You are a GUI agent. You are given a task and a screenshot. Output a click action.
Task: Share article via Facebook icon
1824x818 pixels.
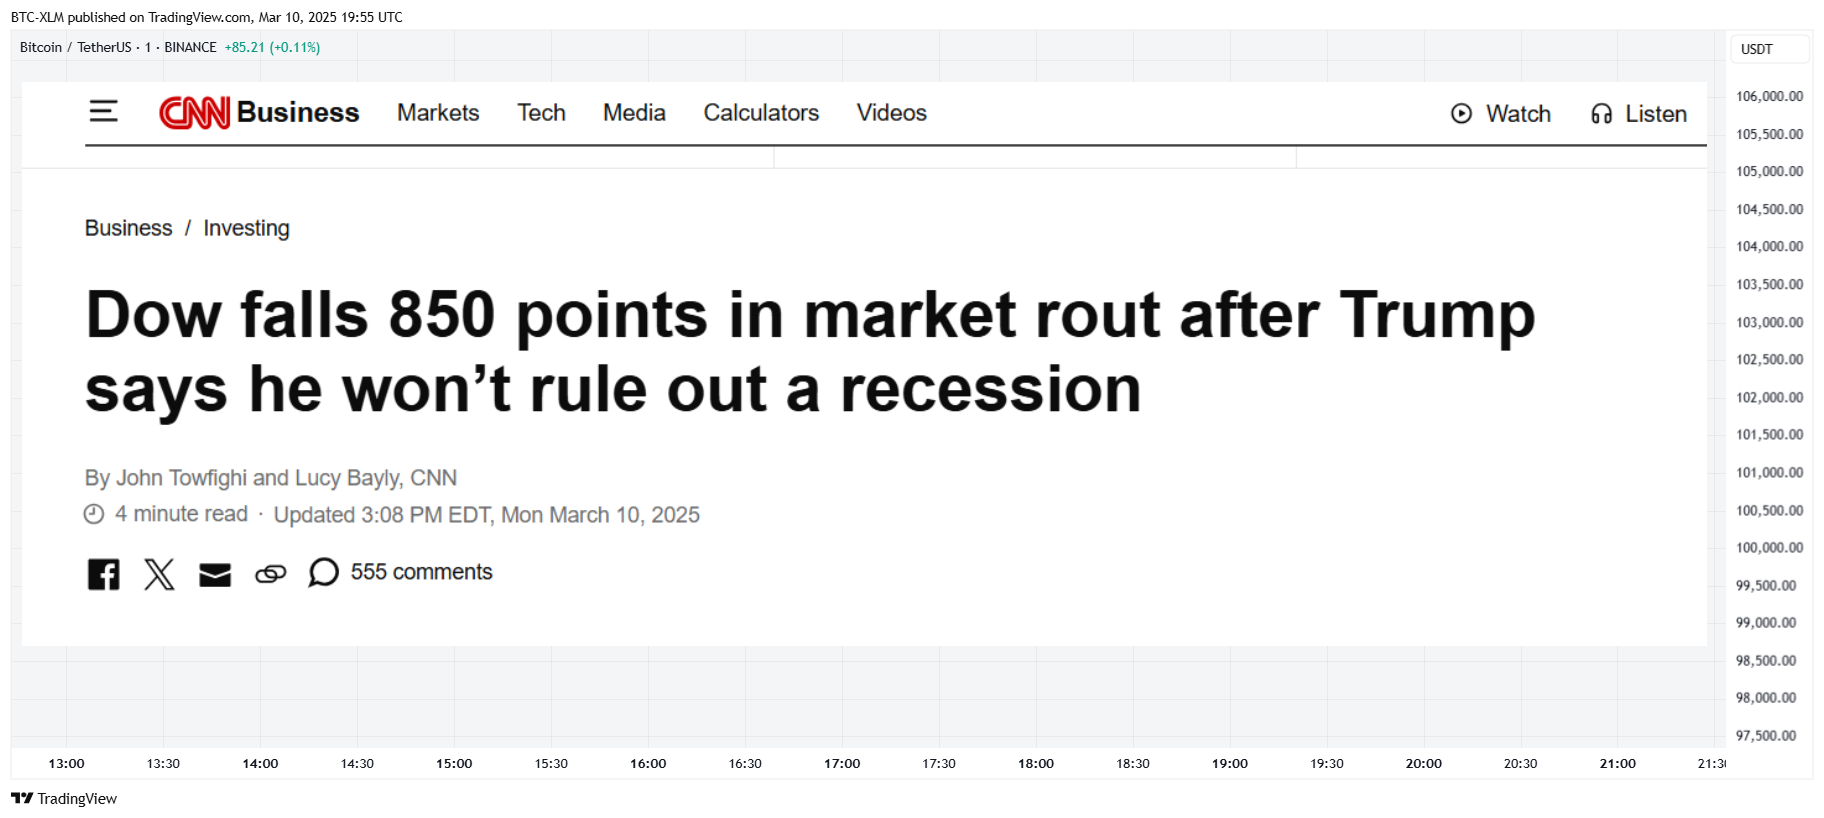pos(103,574)
